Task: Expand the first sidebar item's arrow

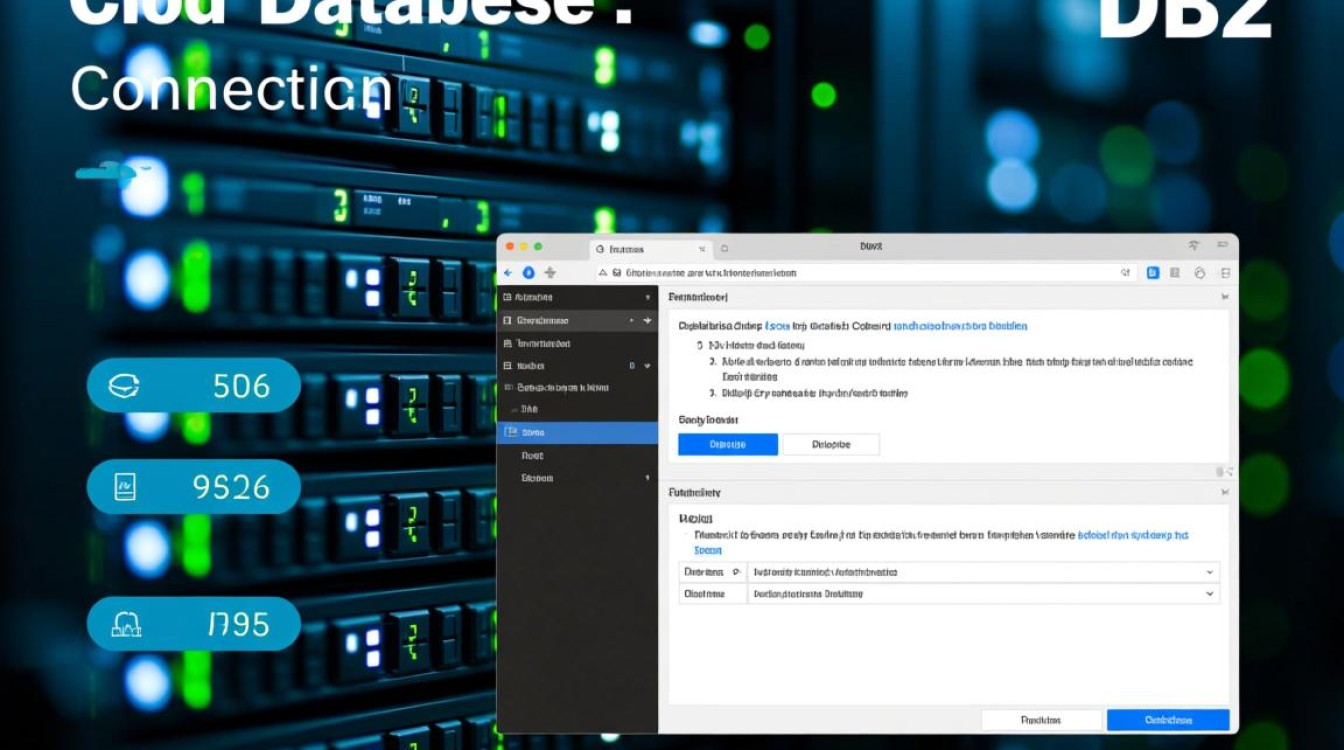Action: coord(648,298)
